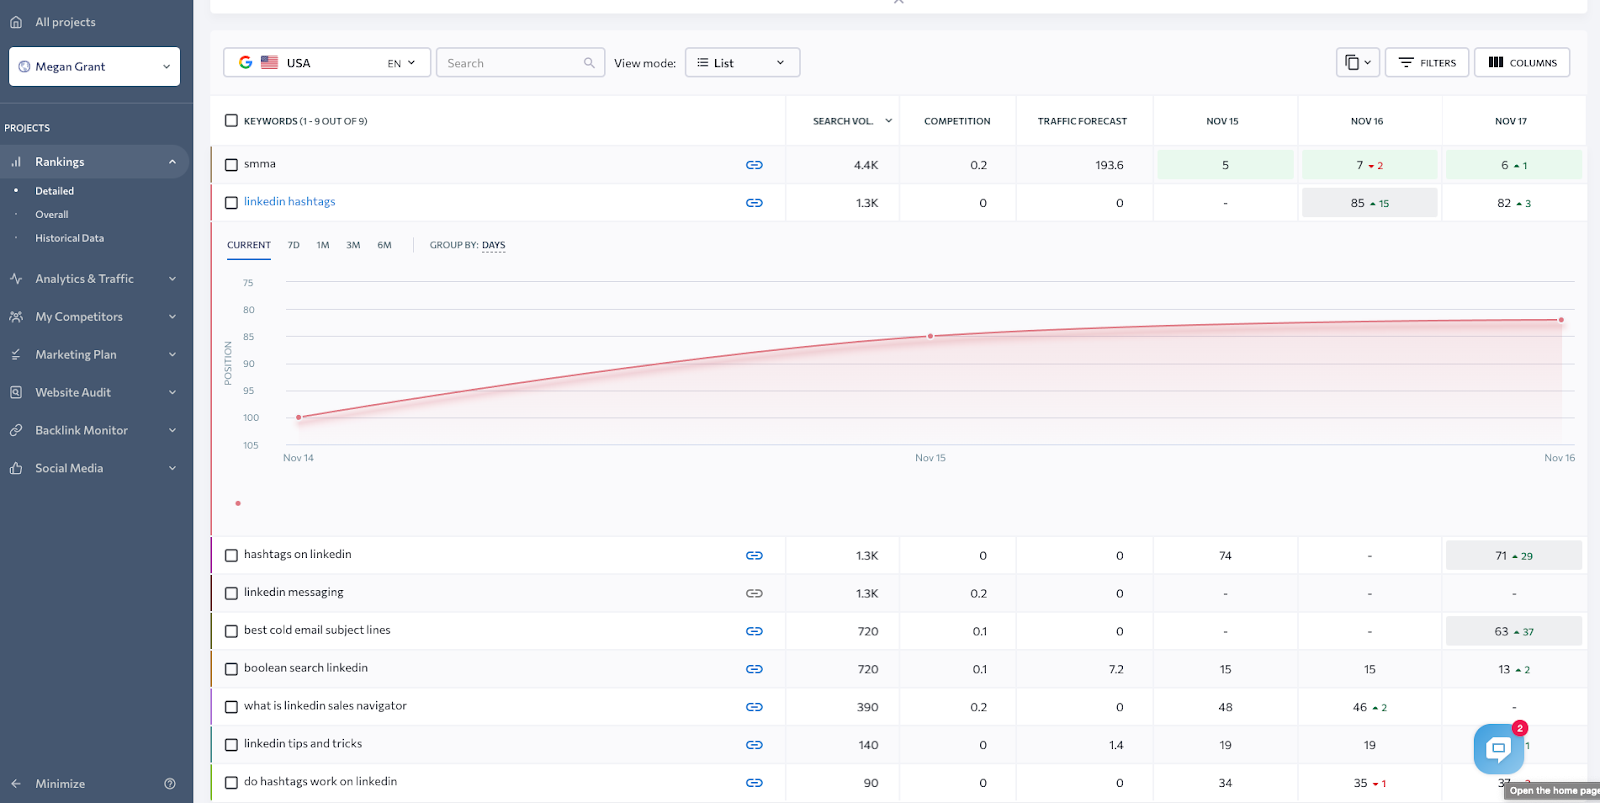Open the View mode List dropdown

click(x=742, y=63)
